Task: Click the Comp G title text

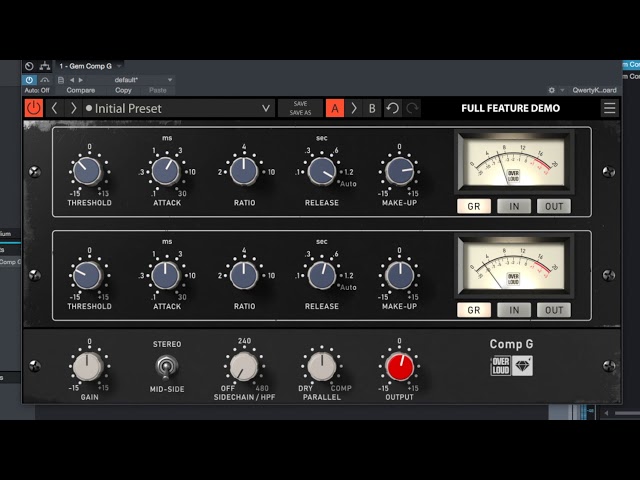Action: pos(511,344)
